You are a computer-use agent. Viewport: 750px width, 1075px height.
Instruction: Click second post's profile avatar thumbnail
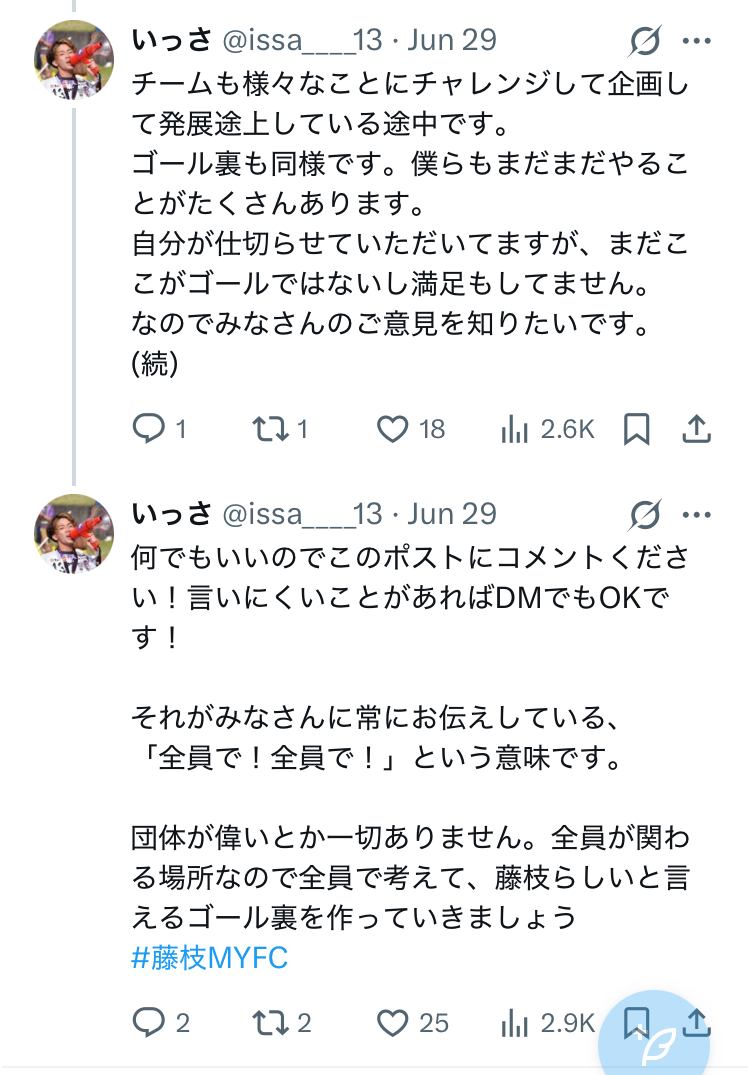pos(75,534)
